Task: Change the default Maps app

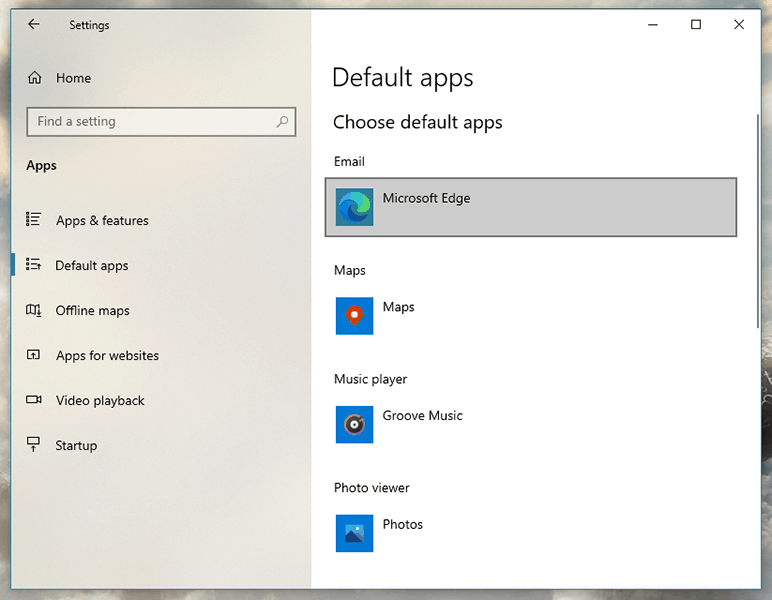Action: point(531,316)
